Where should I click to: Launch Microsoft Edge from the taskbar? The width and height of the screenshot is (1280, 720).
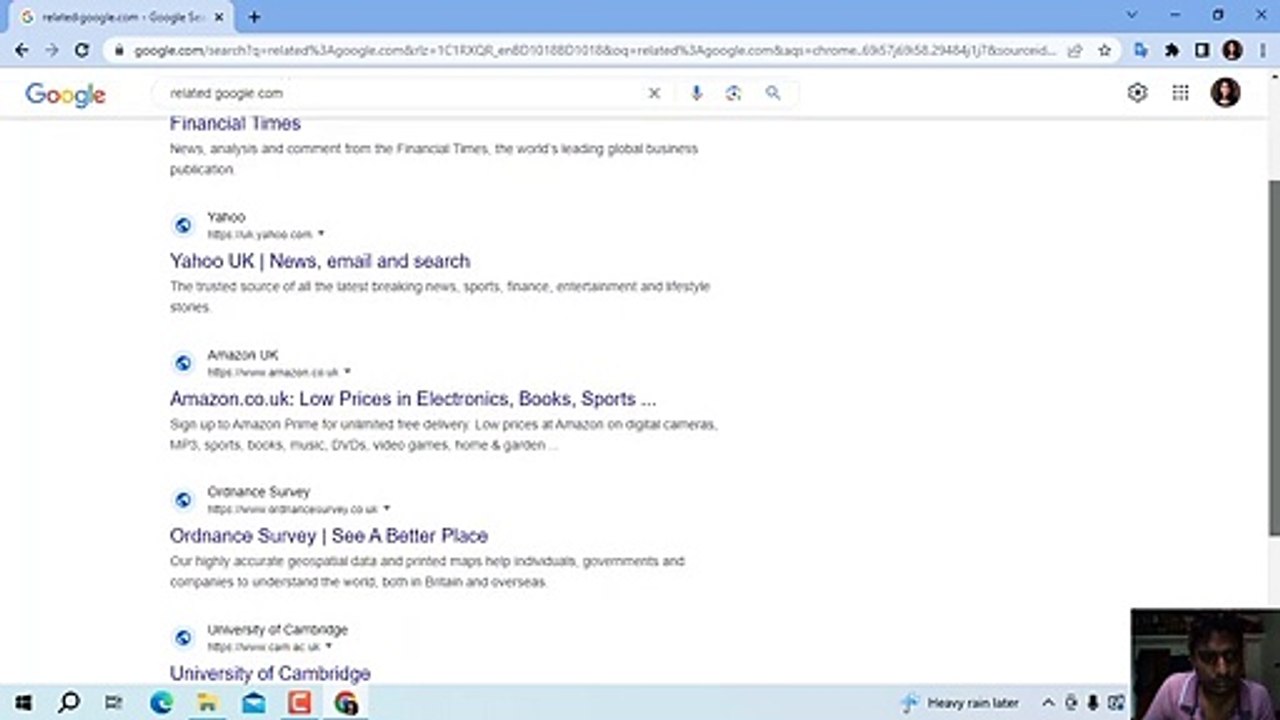(161, 703)
